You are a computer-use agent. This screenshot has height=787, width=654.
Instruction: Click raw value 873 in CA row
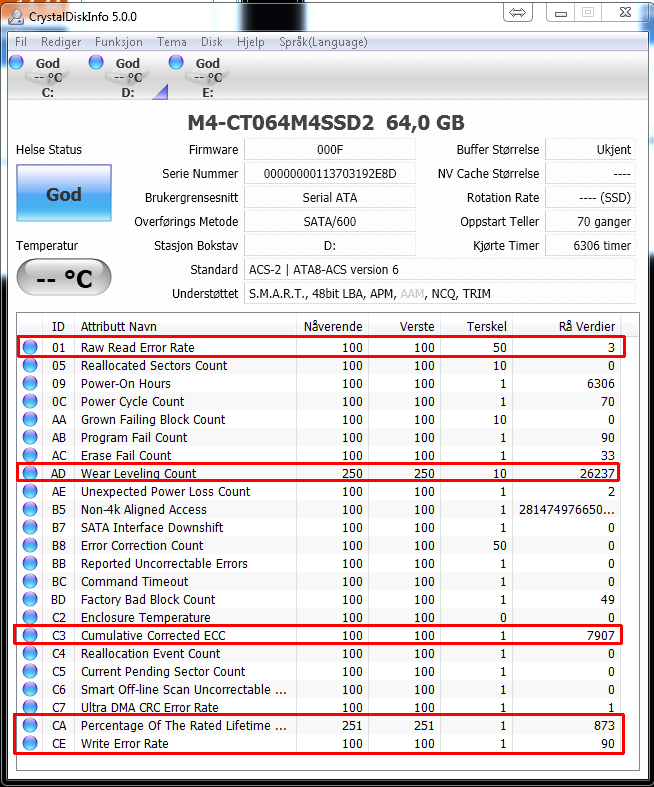click(604, 725)
